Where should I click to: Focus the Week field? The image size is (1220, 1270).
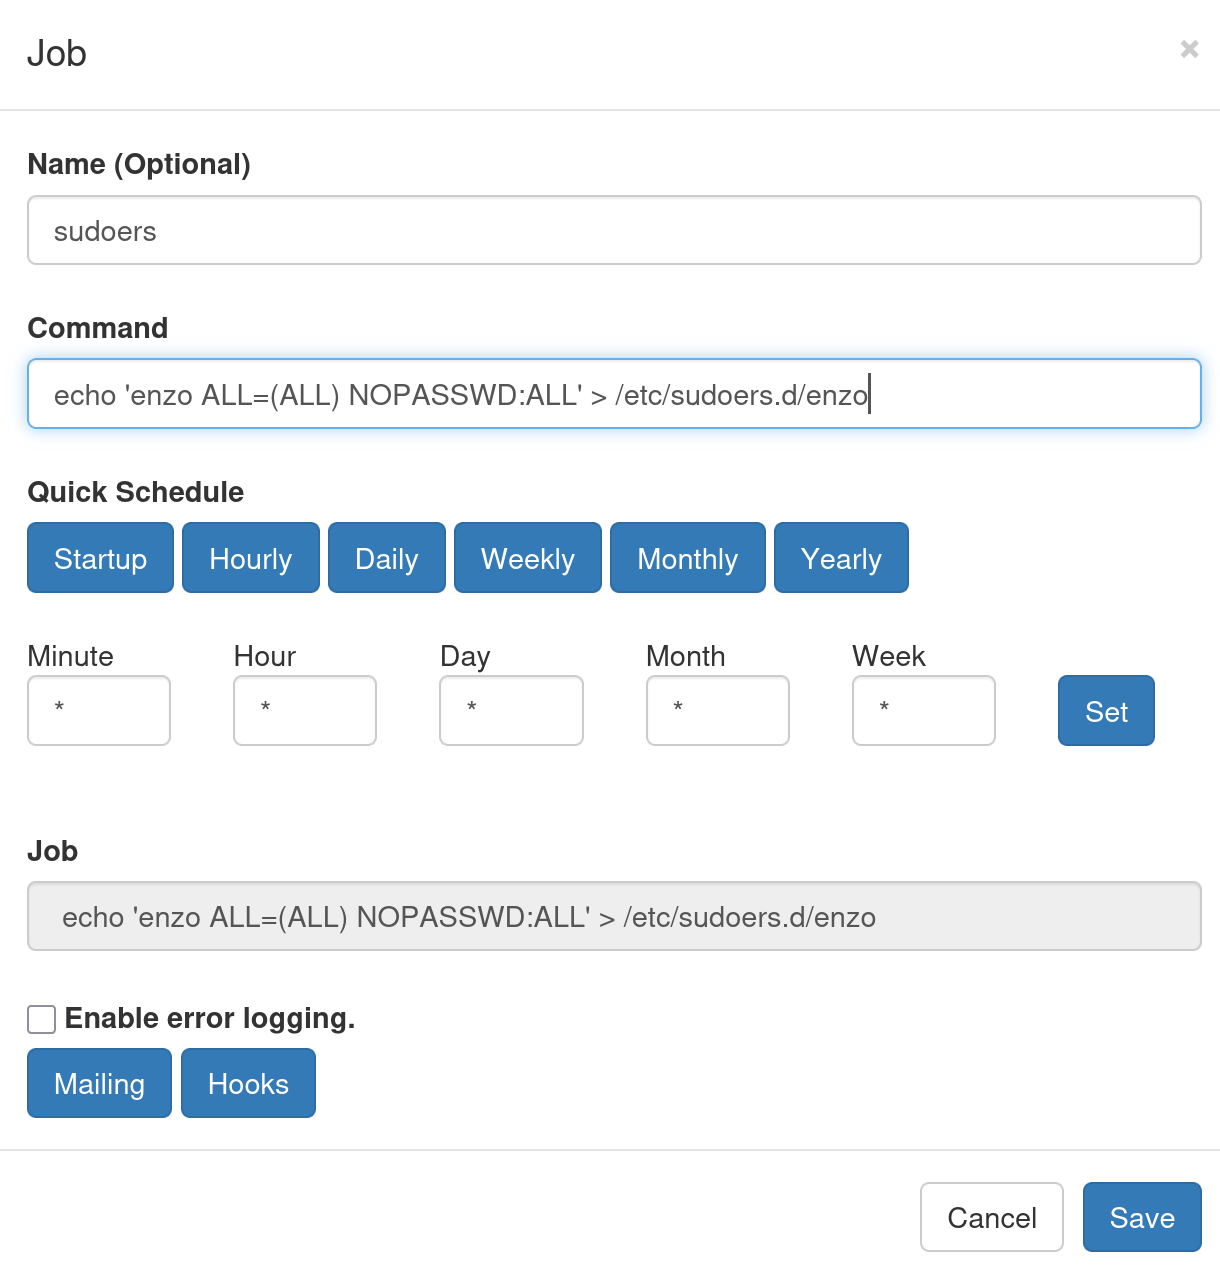pos(924,711)
